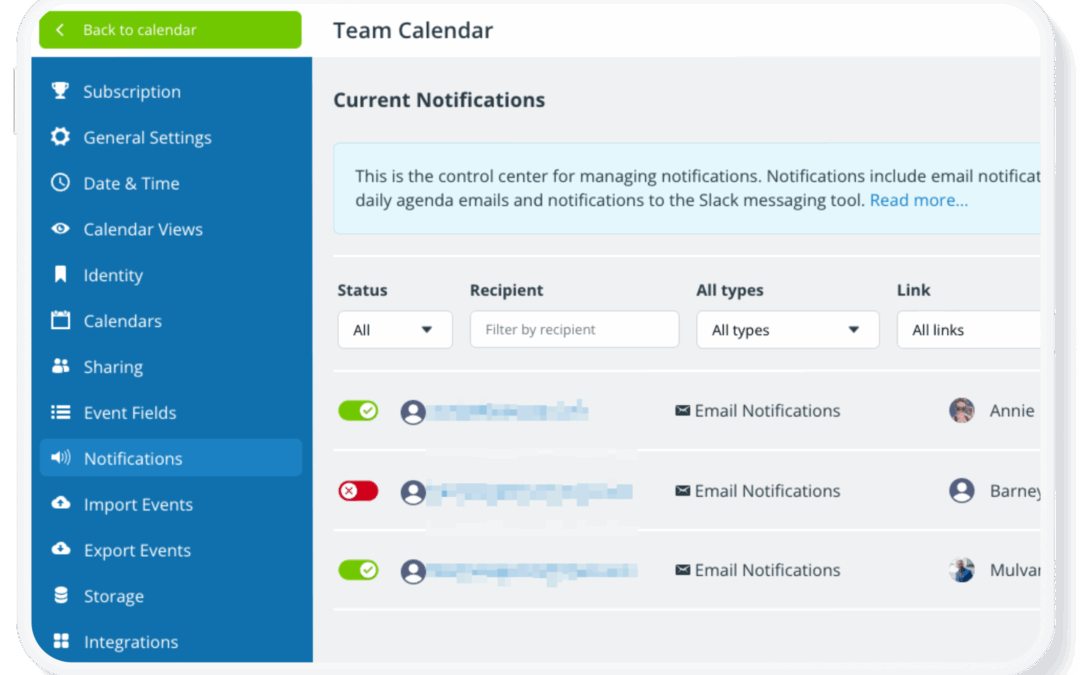The width and height of the screenshot is (1080, 675).
Task: Select the Subscription trophy icon
Action: point(59,91)
